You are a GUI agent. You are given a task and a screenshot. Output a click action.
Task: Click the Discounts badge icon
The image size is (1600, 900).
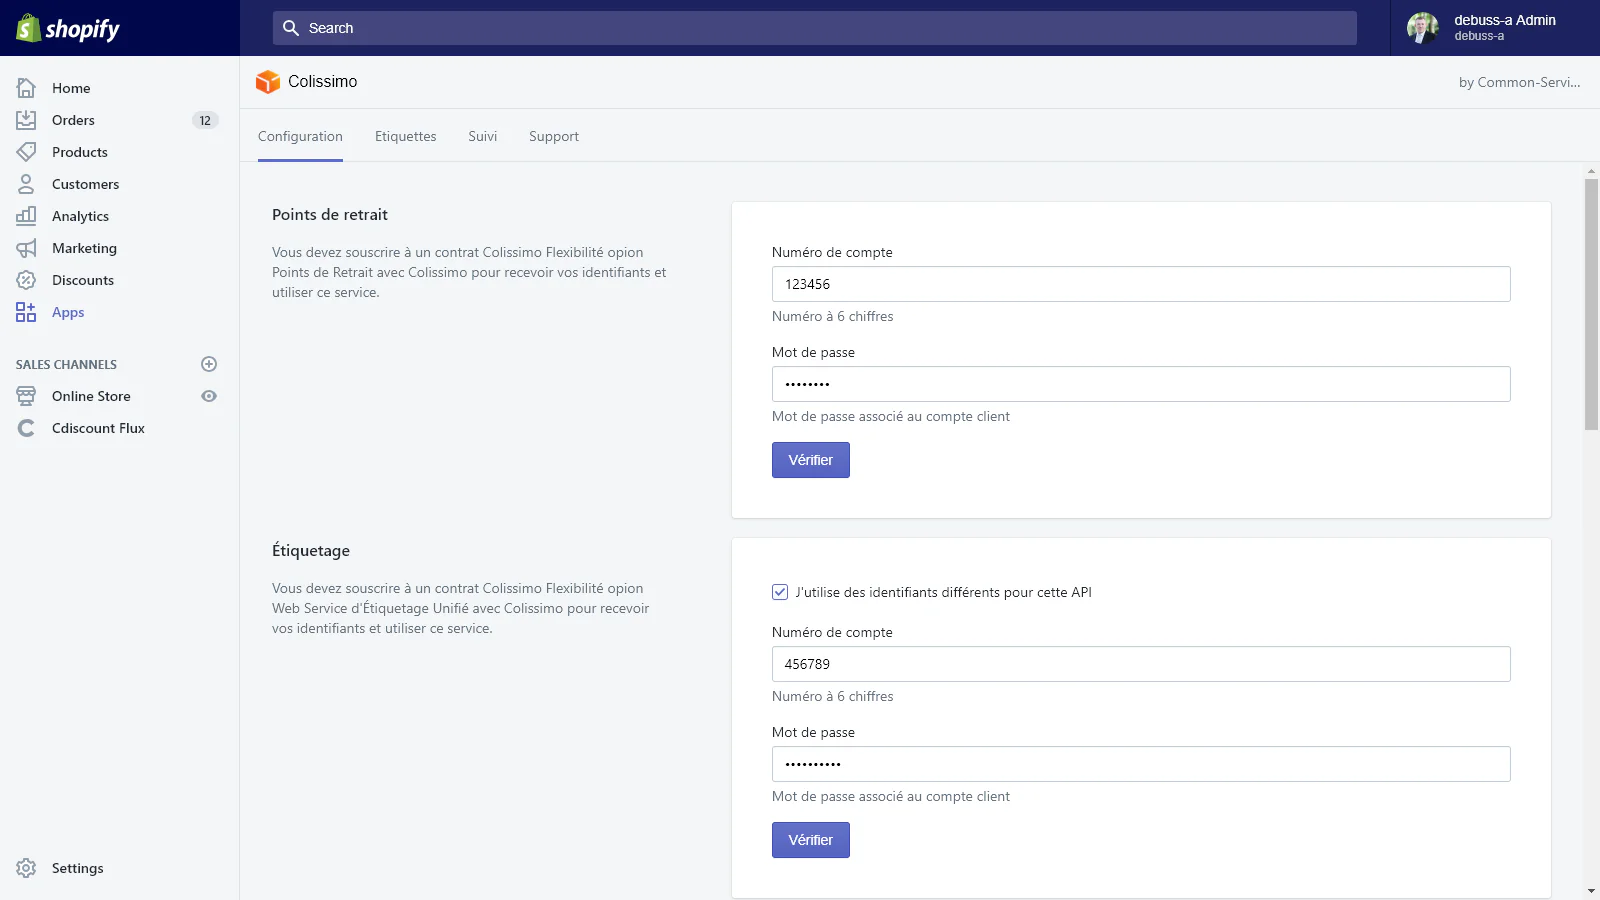tap(26, 280)
